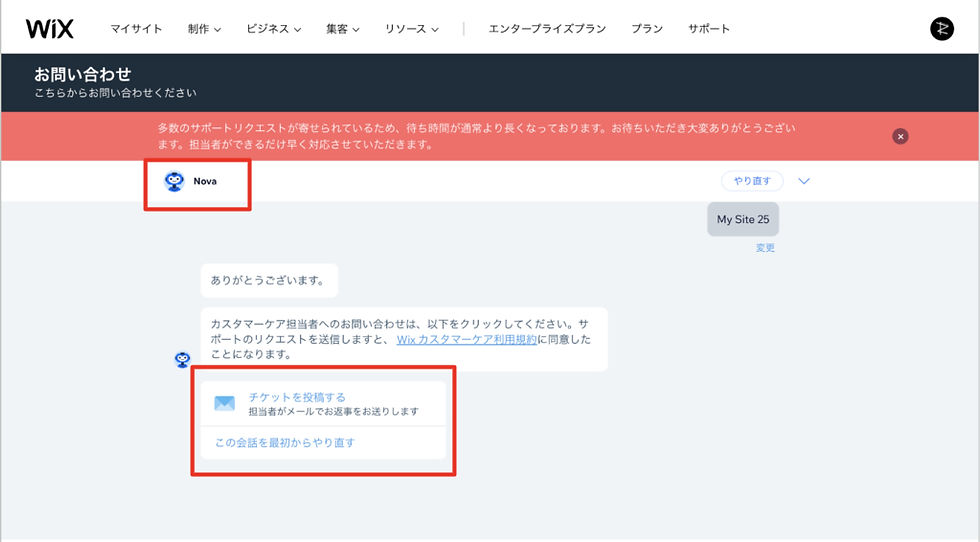Click the My Site 25 chat bubble

tap(743, 219)
